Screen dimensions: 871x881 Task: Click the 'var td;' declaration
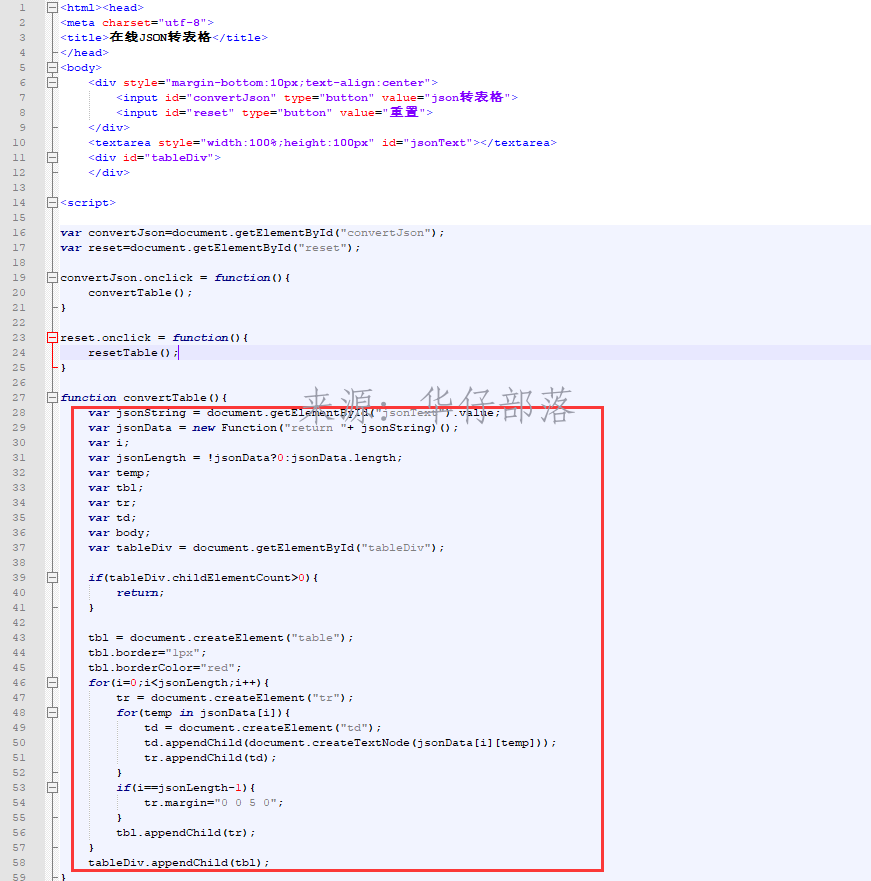pos(112,518)
